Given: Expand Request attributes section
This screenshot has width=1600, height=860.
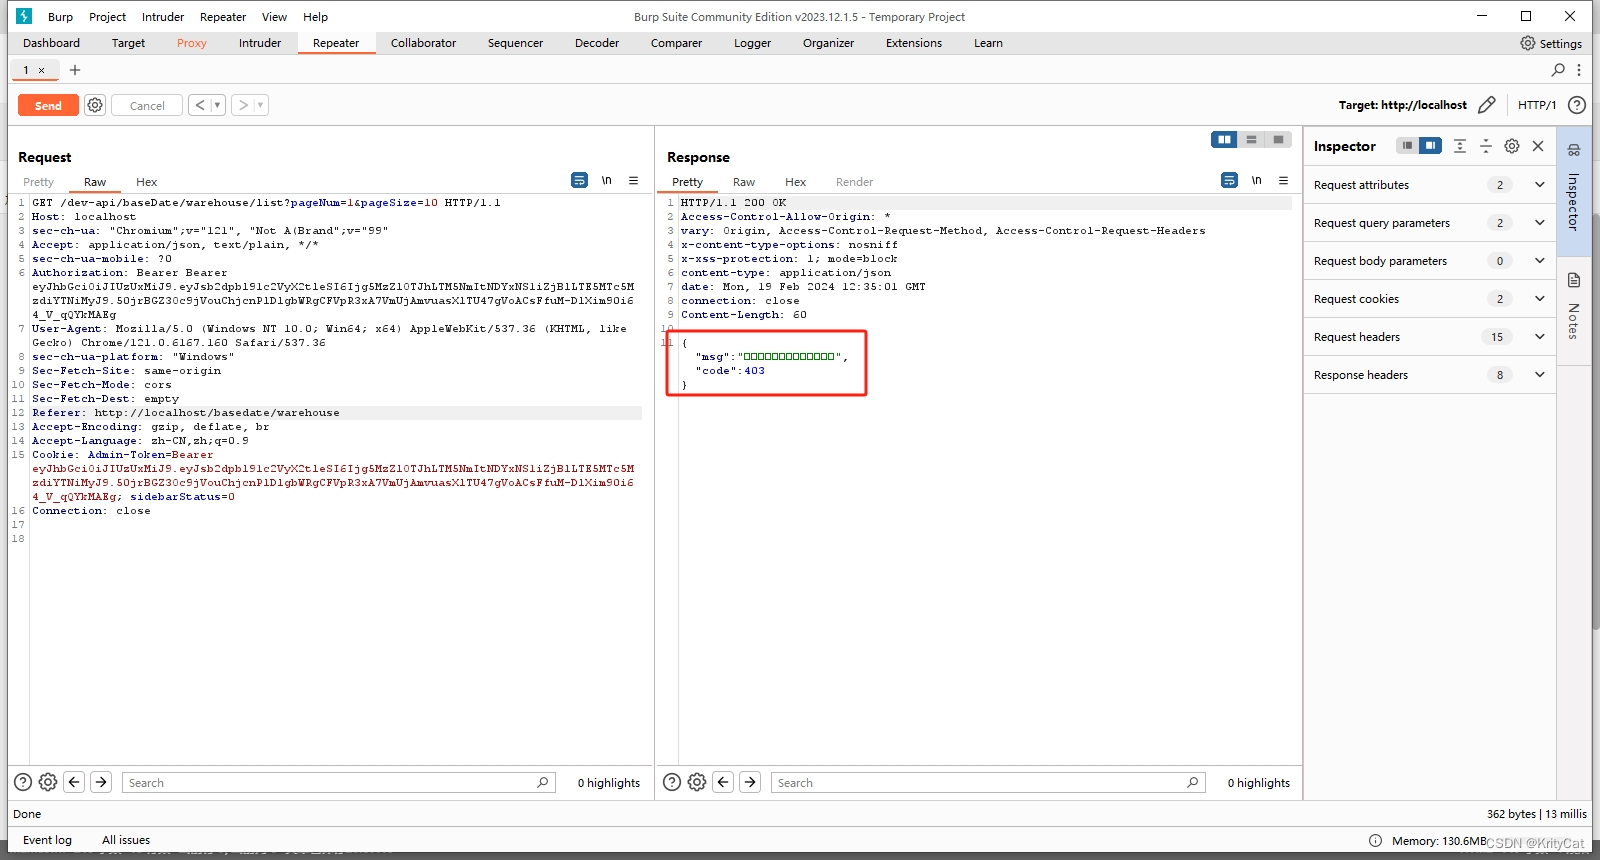Looking at the screenshot, I should tap(1539, 185).
